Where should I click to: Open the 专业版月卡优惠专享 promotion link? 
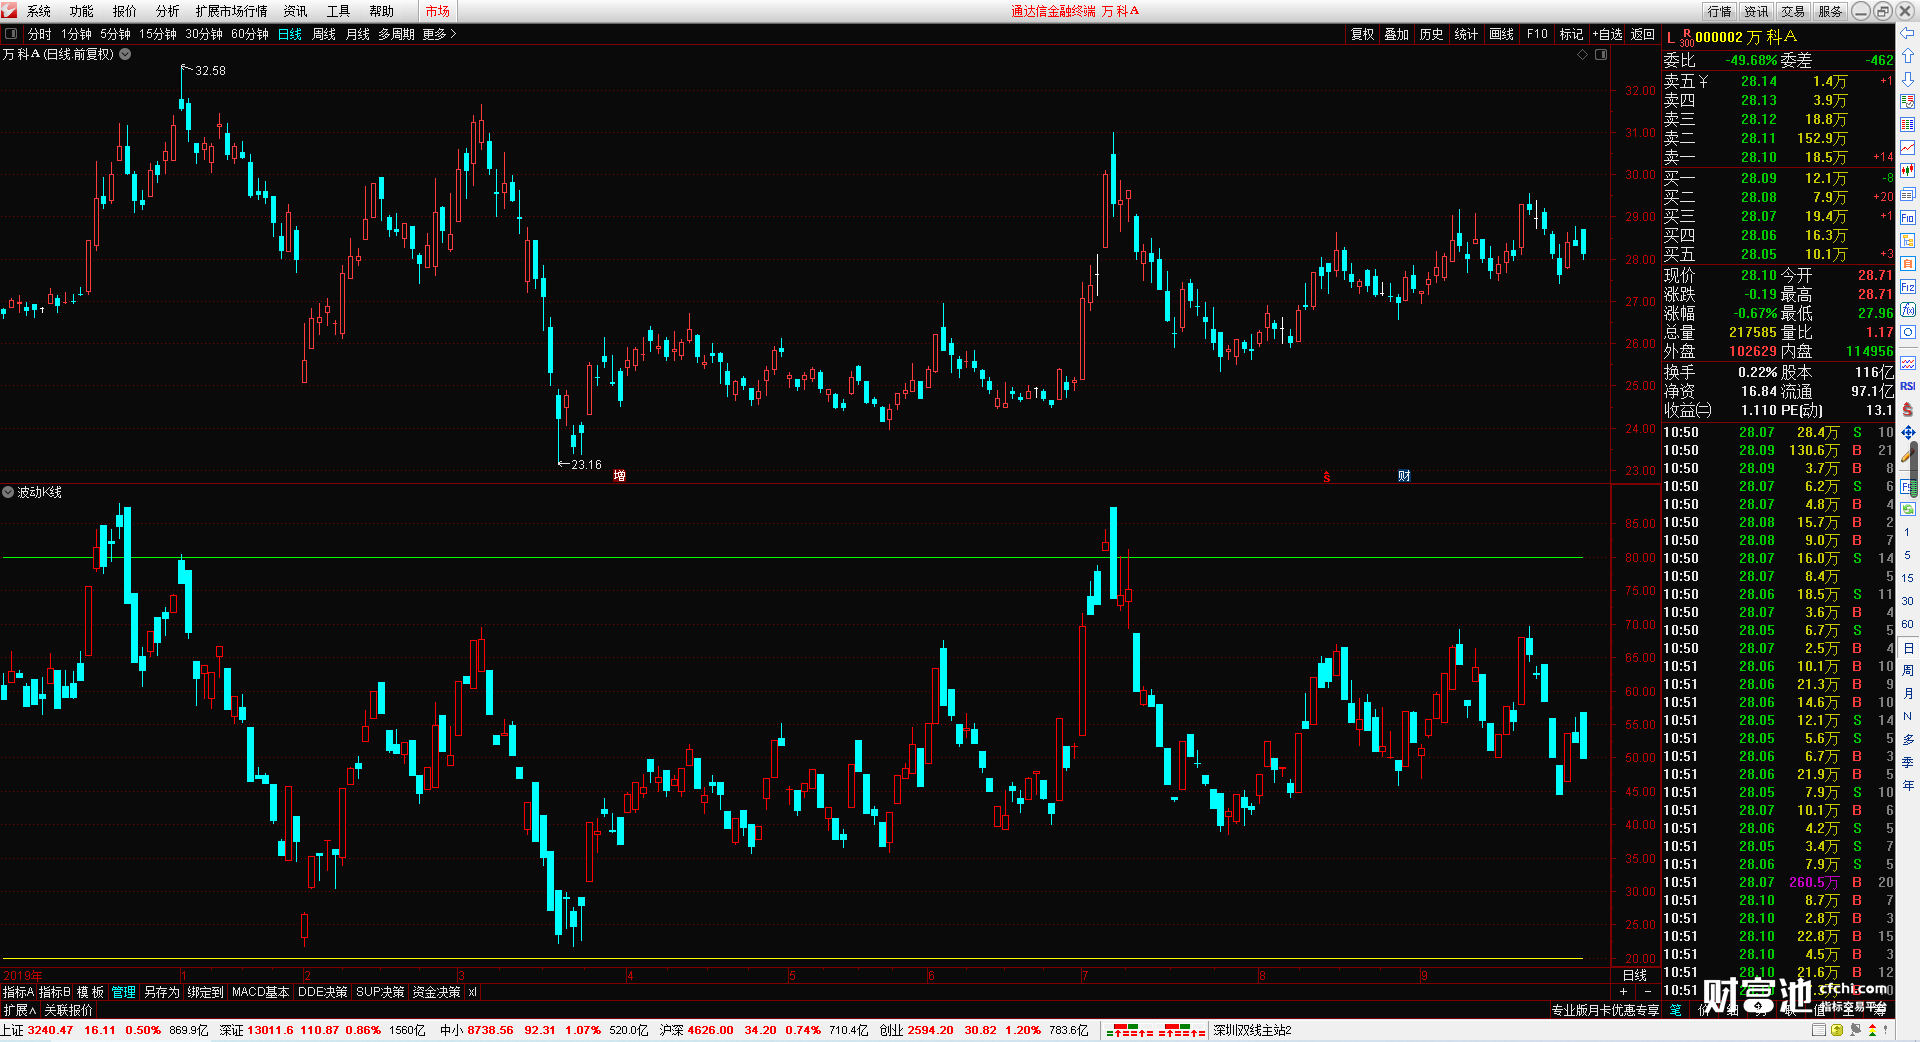(1605, 1010)
